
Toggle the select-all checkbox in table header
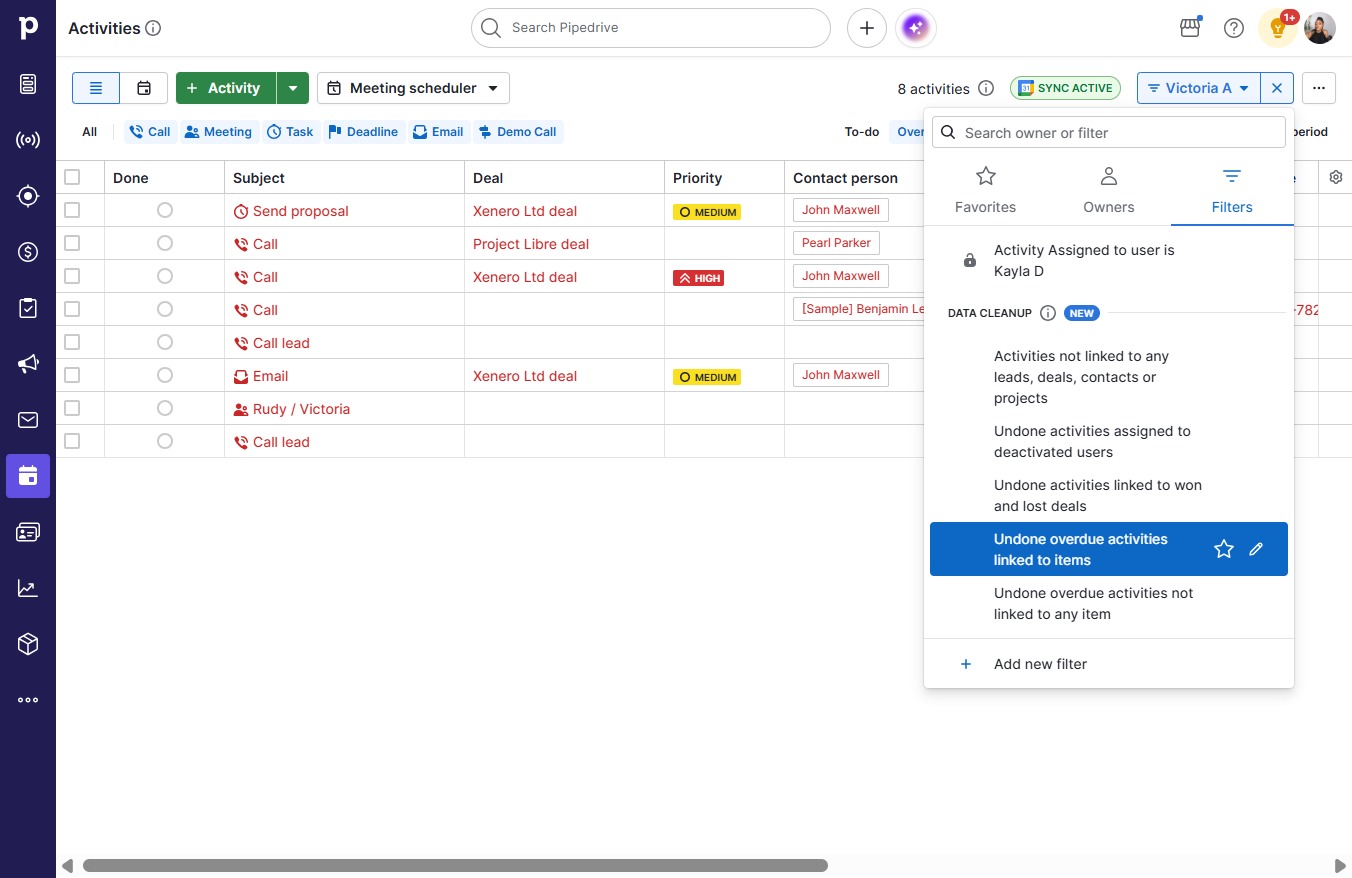tap(72, 177)
